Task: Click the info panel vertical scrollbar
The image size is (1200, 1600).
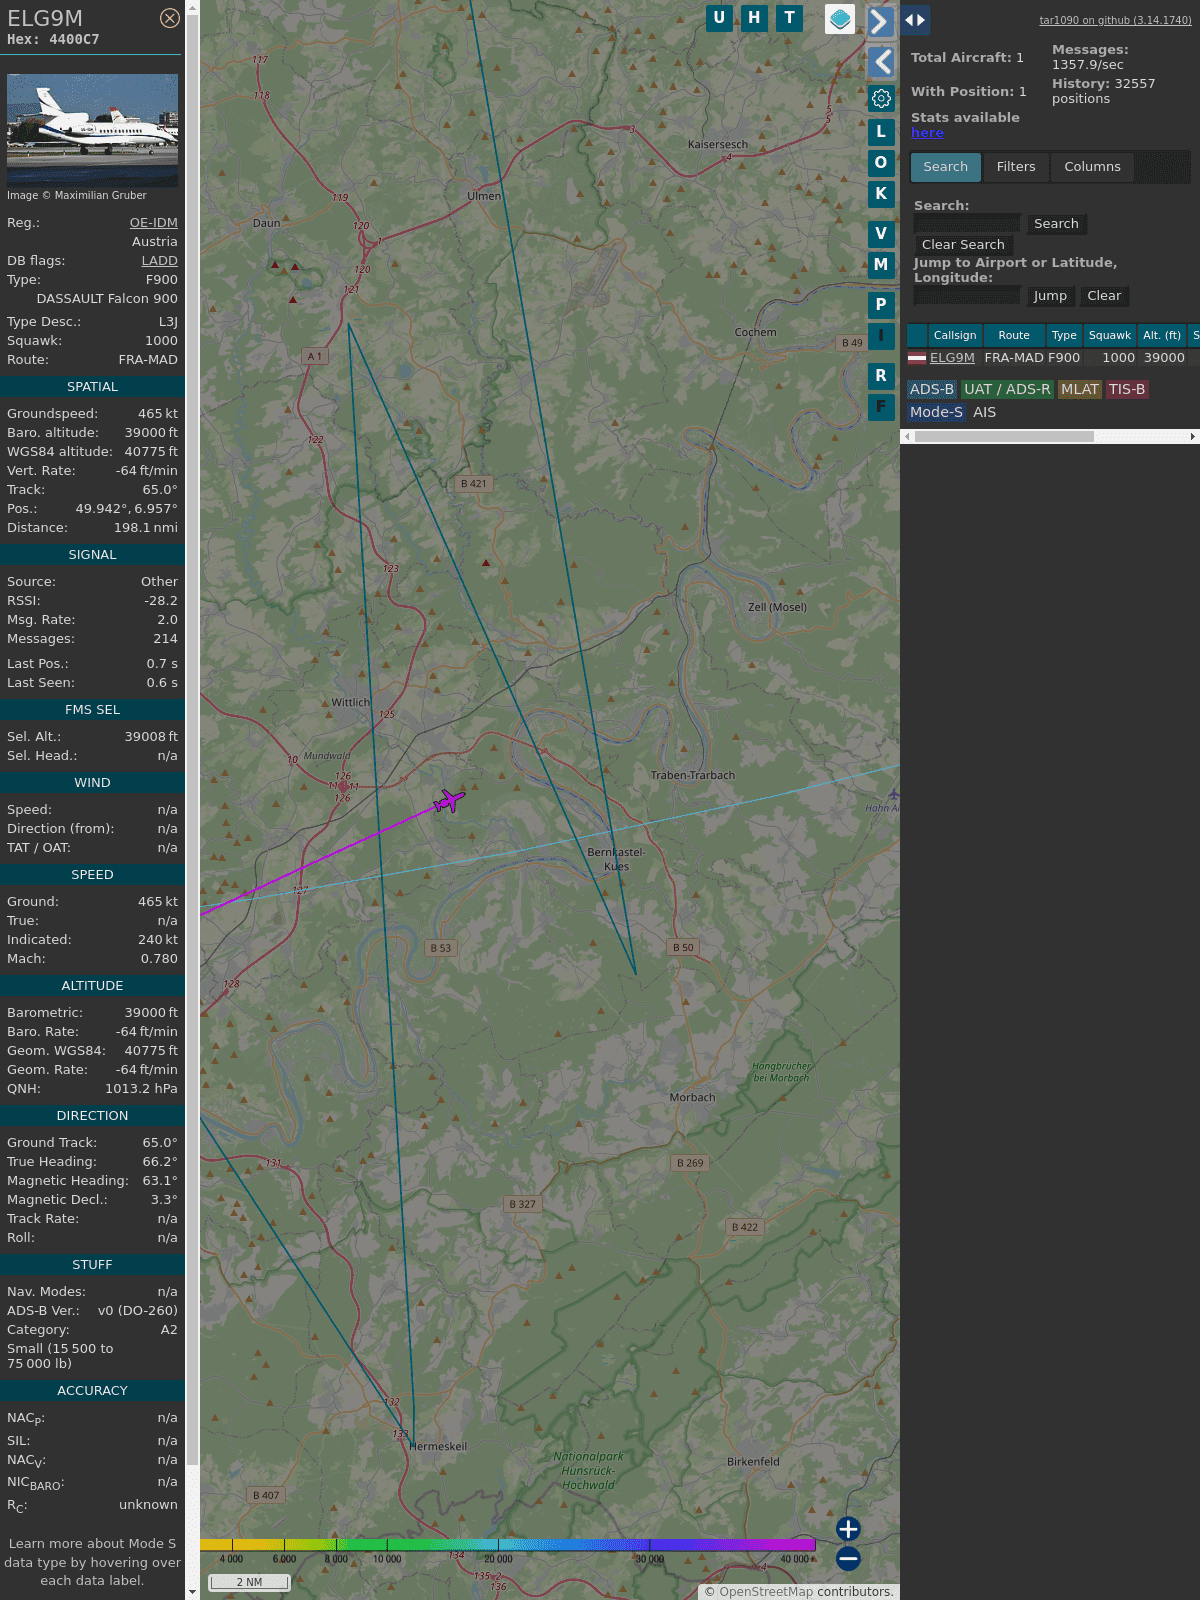Action: [x=193, y=740]
